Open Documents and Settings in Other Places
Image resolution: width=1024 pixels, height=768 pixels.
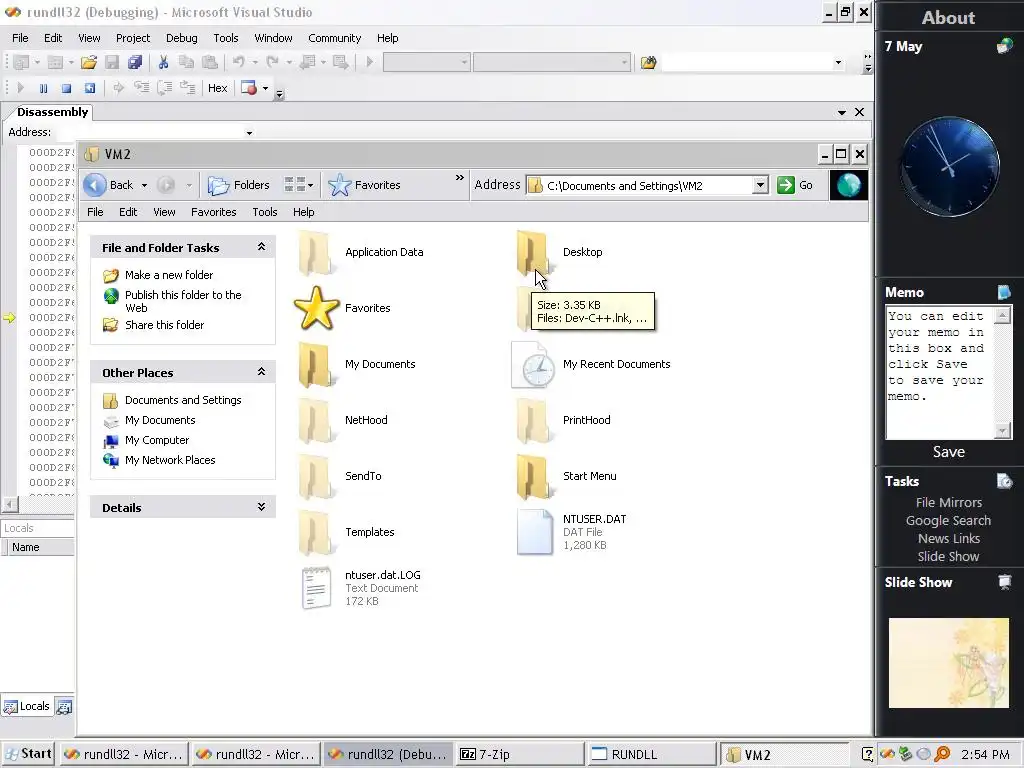pos(183,400)
